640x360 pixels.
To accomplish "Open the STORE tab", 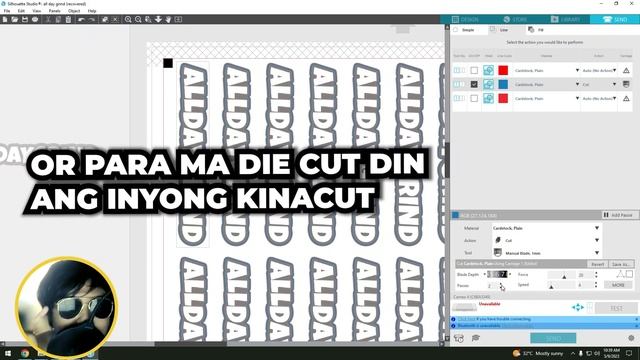I will coord(515,19).
